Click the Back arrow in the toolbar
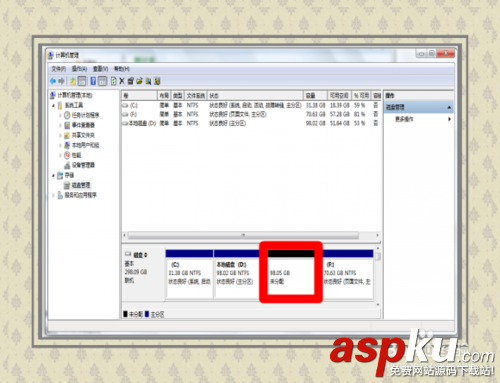The image size is (500, 383). point(53,81)
